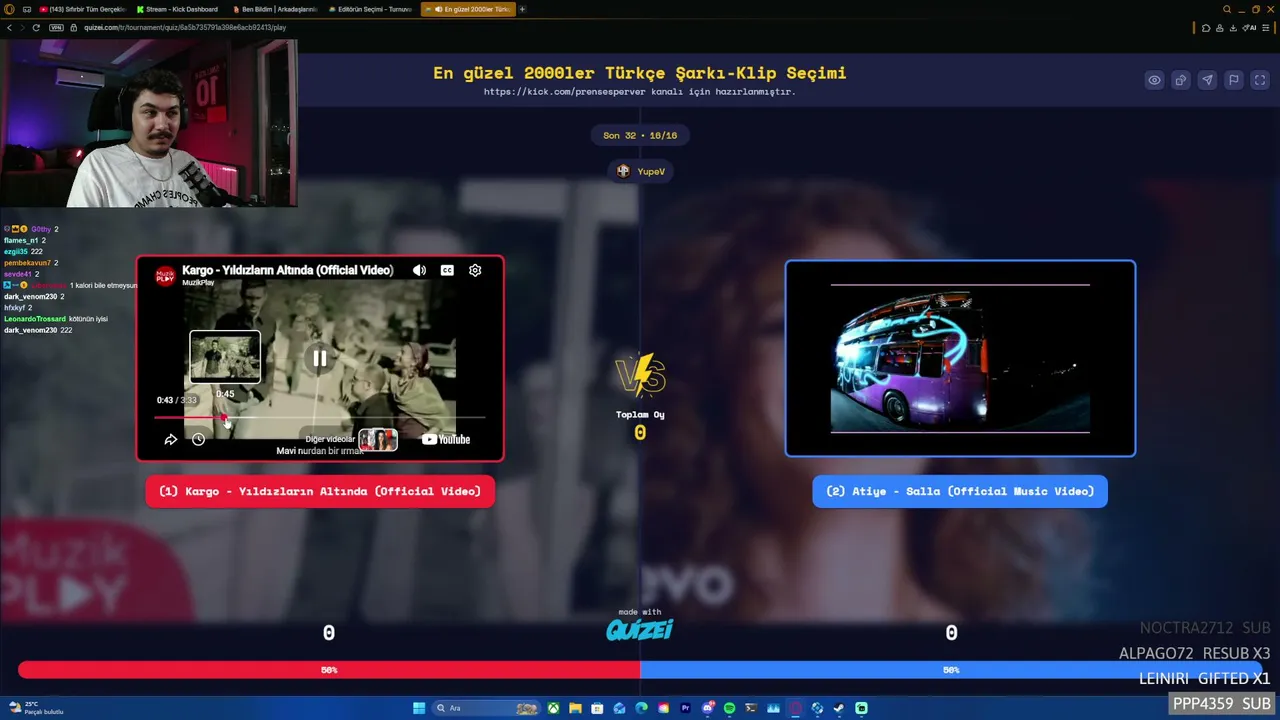The width and height of the screenshot is (1280, 720).
Task: Switch to the Editörün Seçimi tab
Action: click(x=369, y=9)
